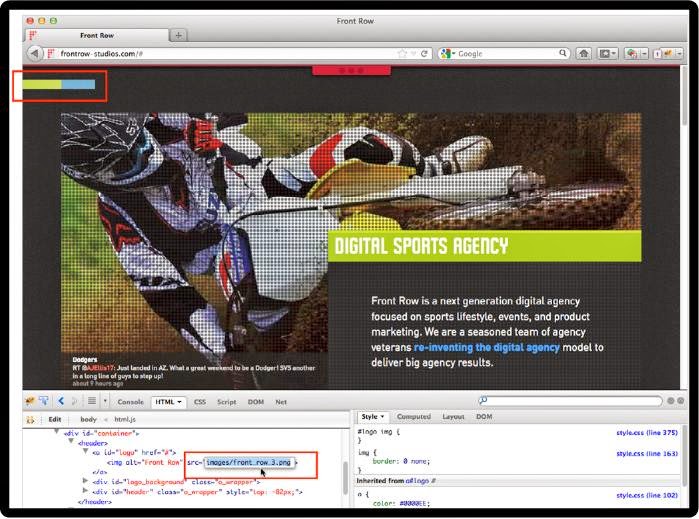Collapse the header element node

pos(71,441)
